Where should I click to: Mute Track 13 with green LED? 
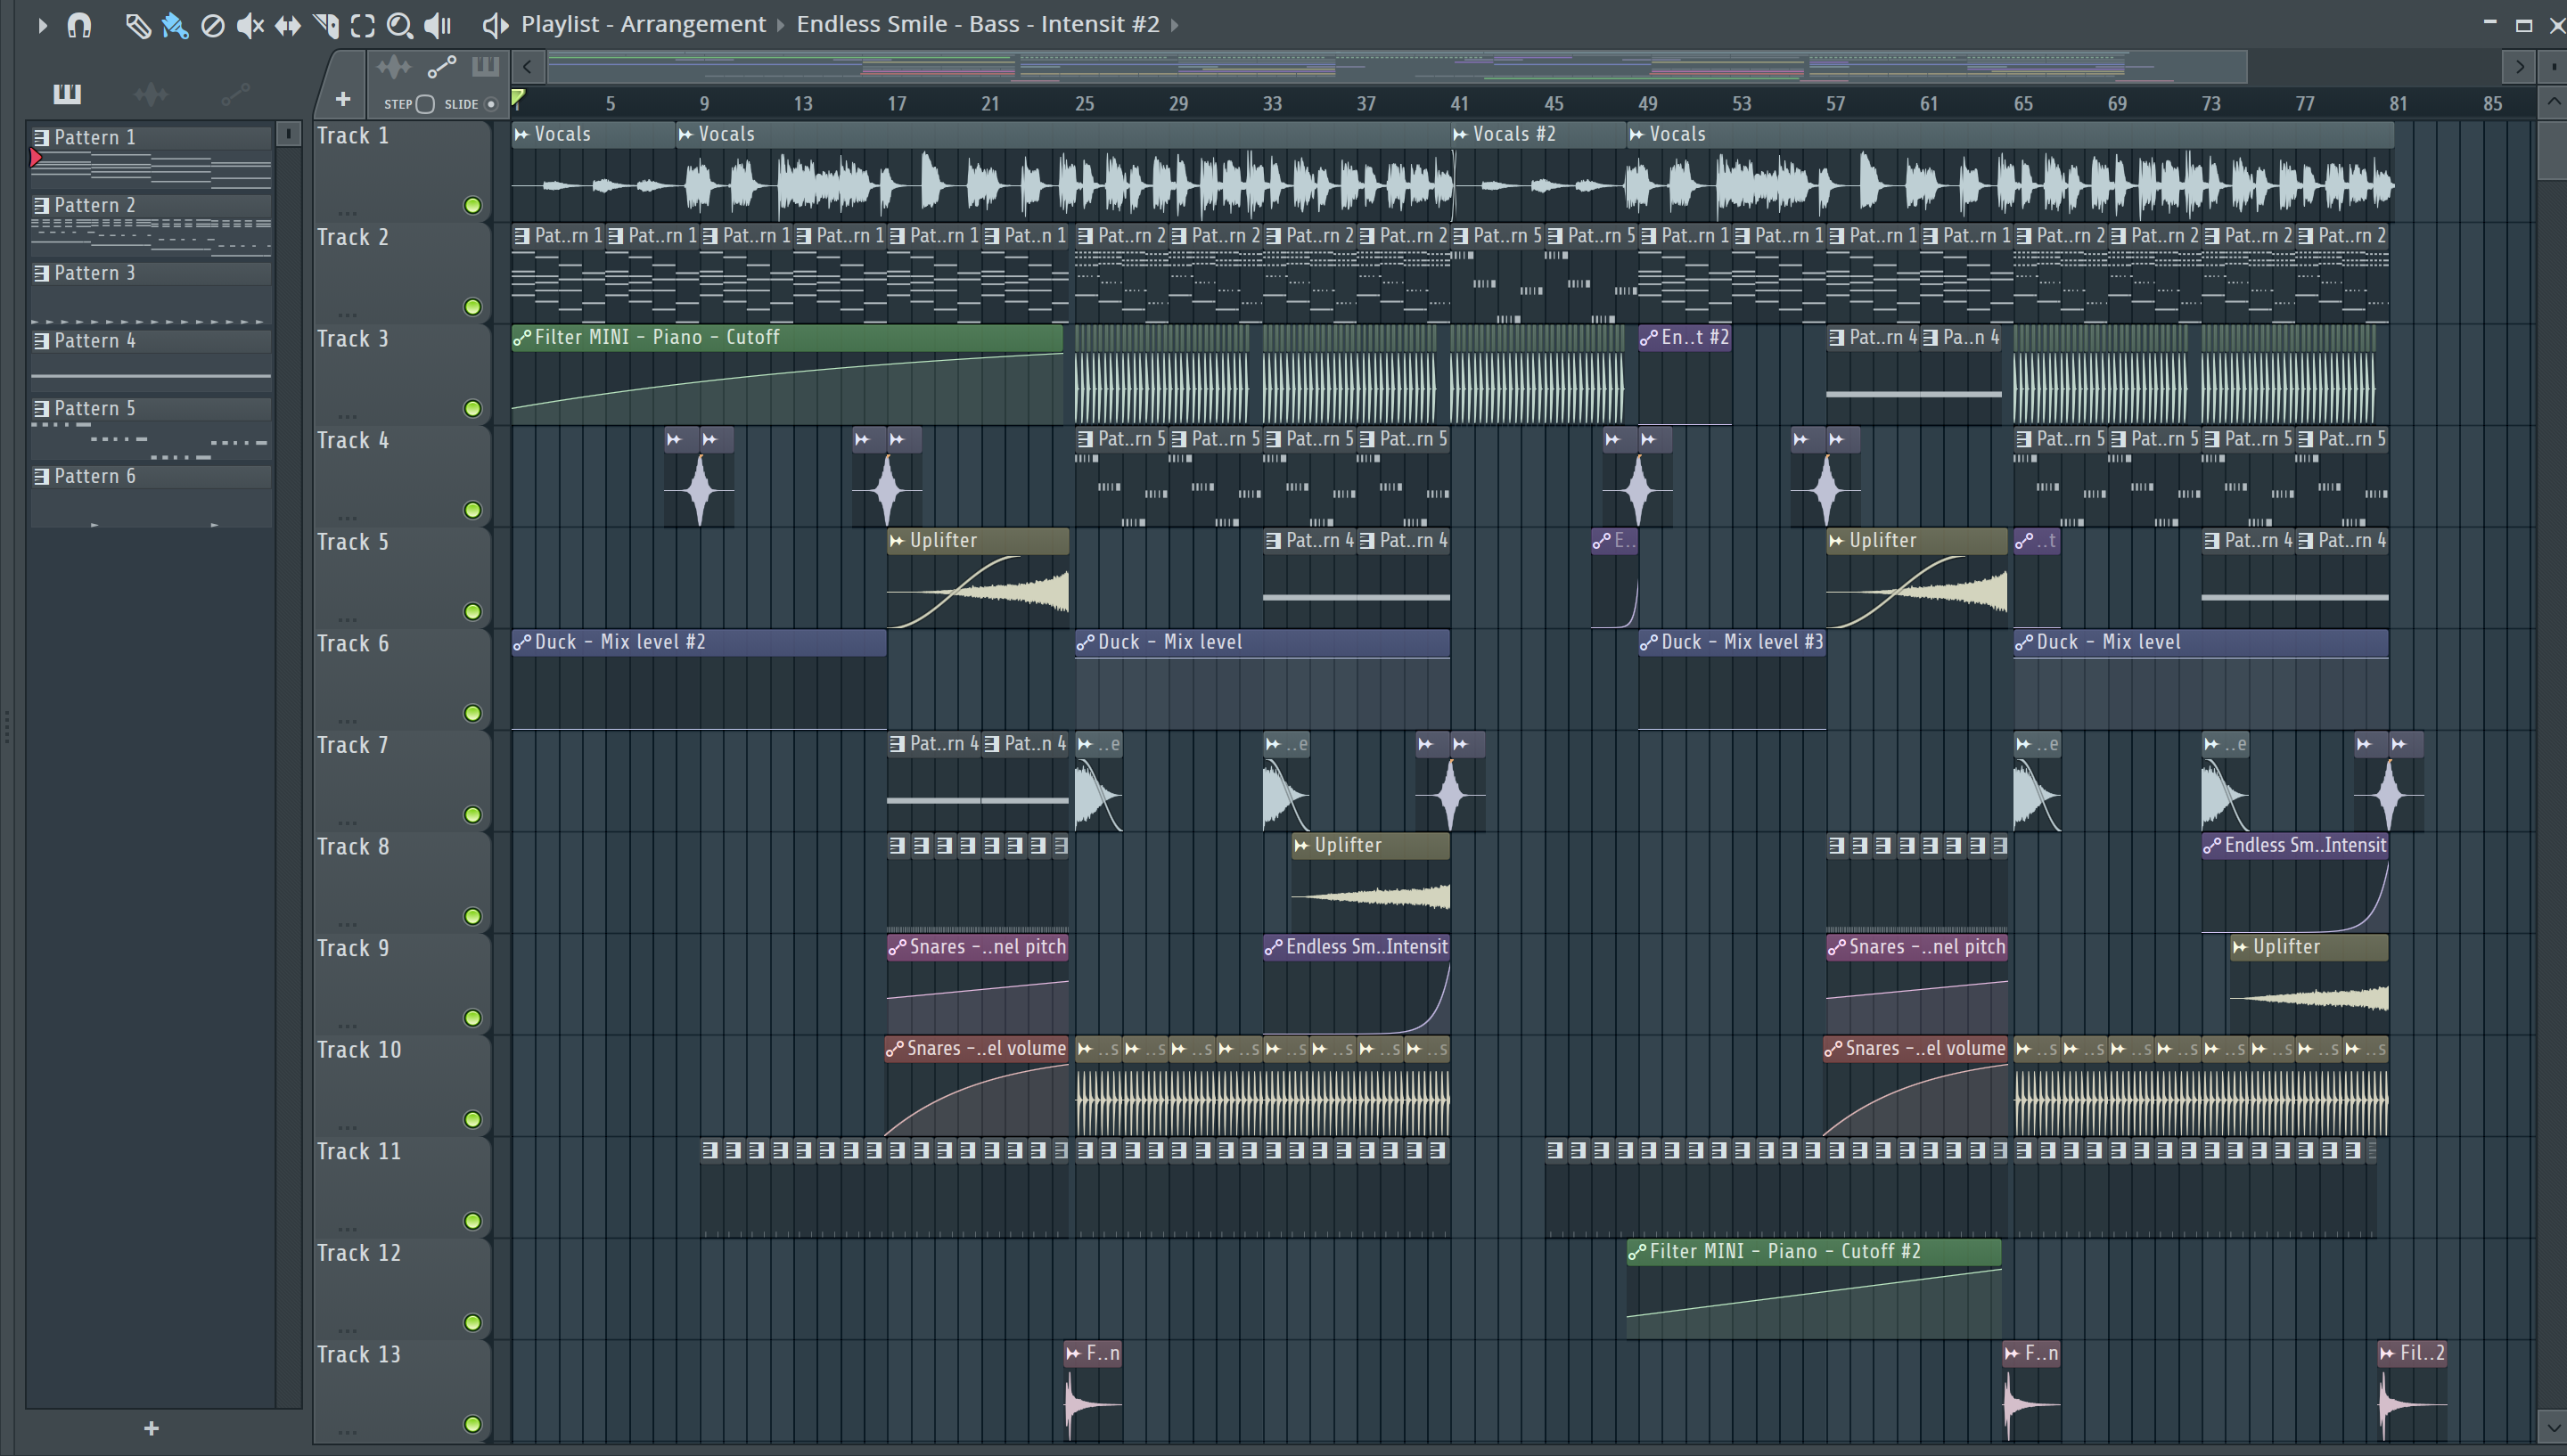coord(473,1424)
